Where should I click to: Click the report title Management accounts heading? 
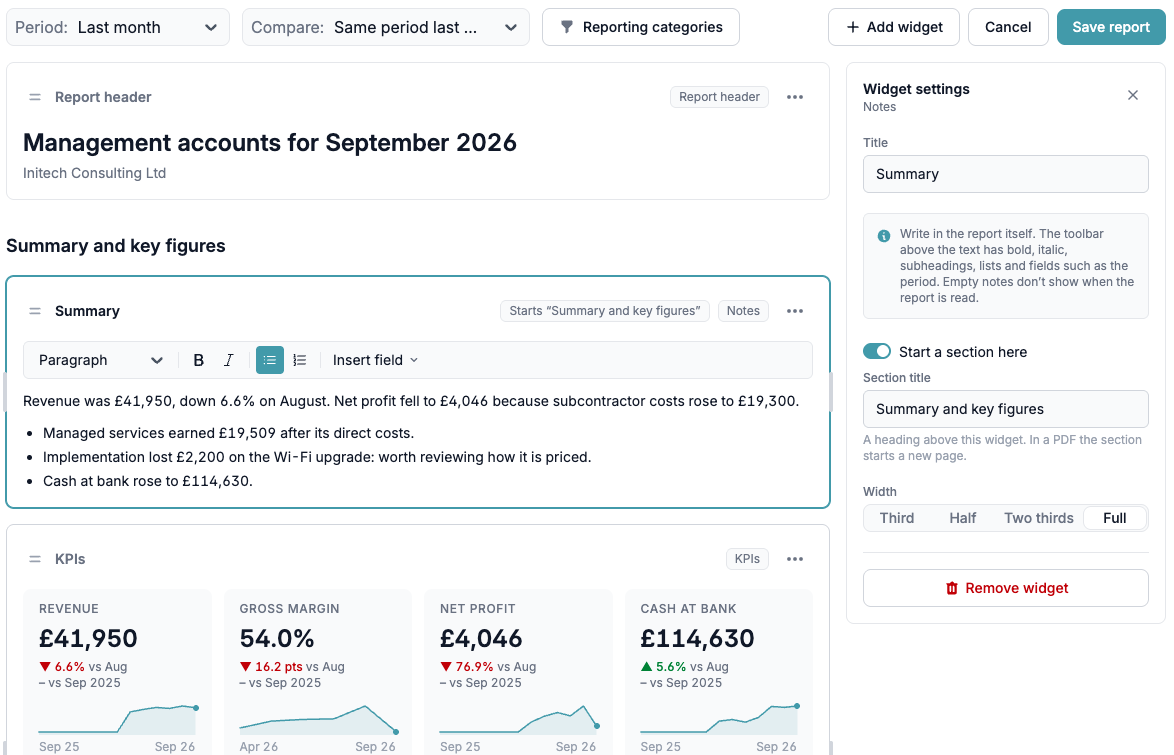coord(270,142)
